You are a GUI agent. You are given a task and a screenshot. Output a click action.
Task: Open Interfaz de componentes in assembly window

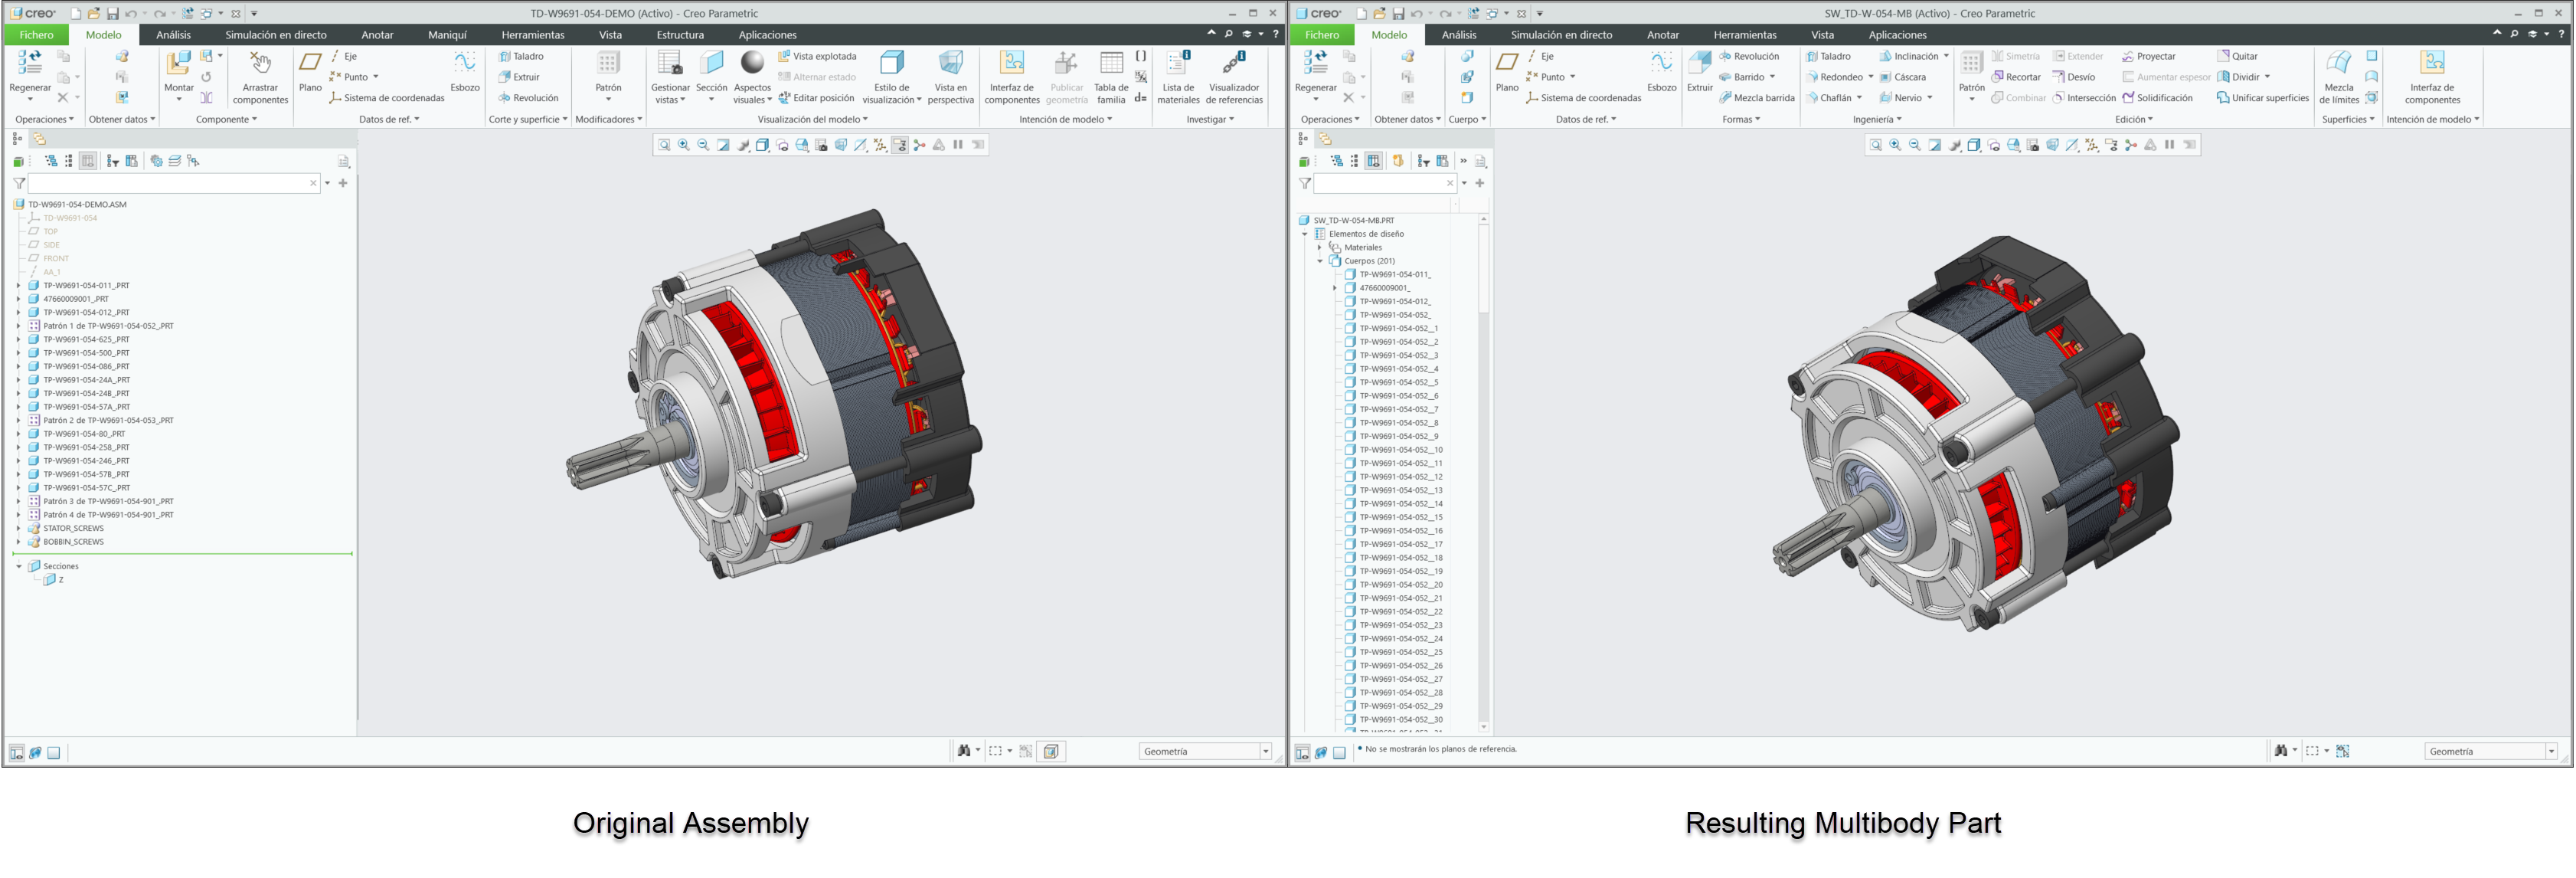tap(1012, 77)
